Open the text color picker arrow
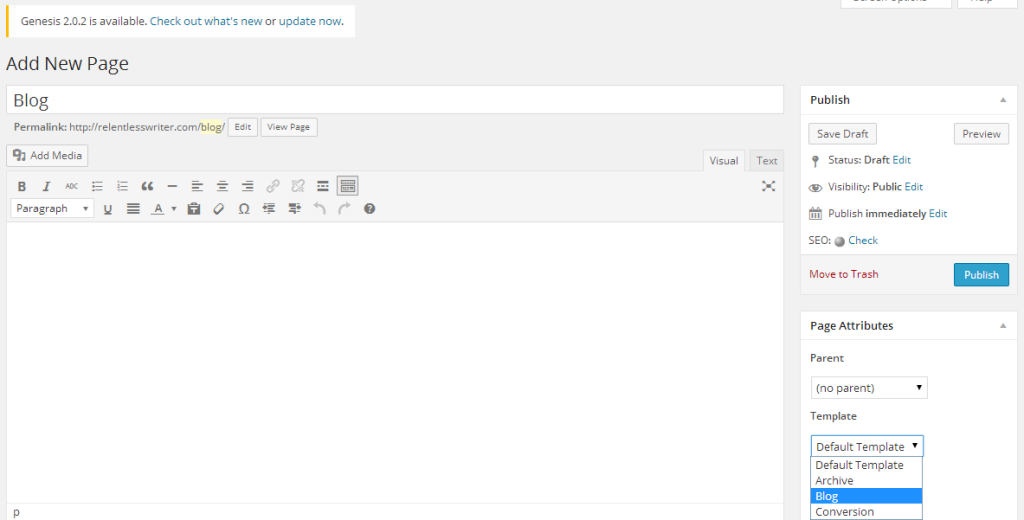 (173, 209)
